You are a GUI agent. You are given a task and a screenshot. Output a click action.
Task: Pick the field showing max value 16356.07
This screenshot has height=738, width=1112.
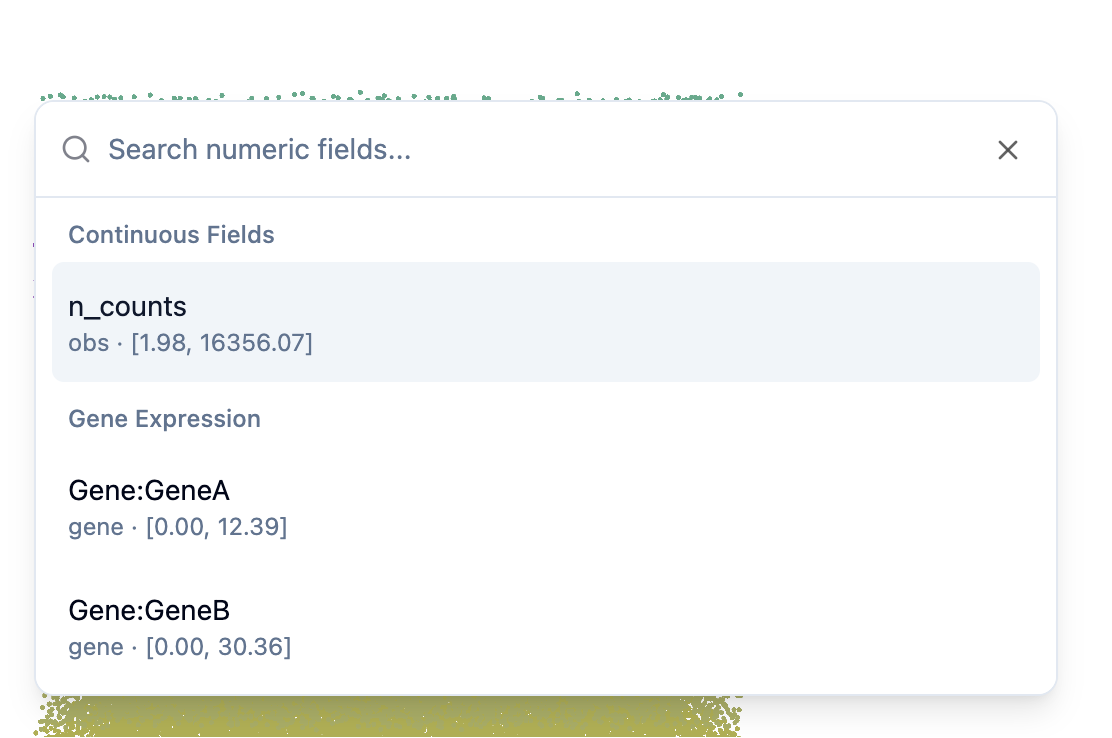click(x=546, y=321)
